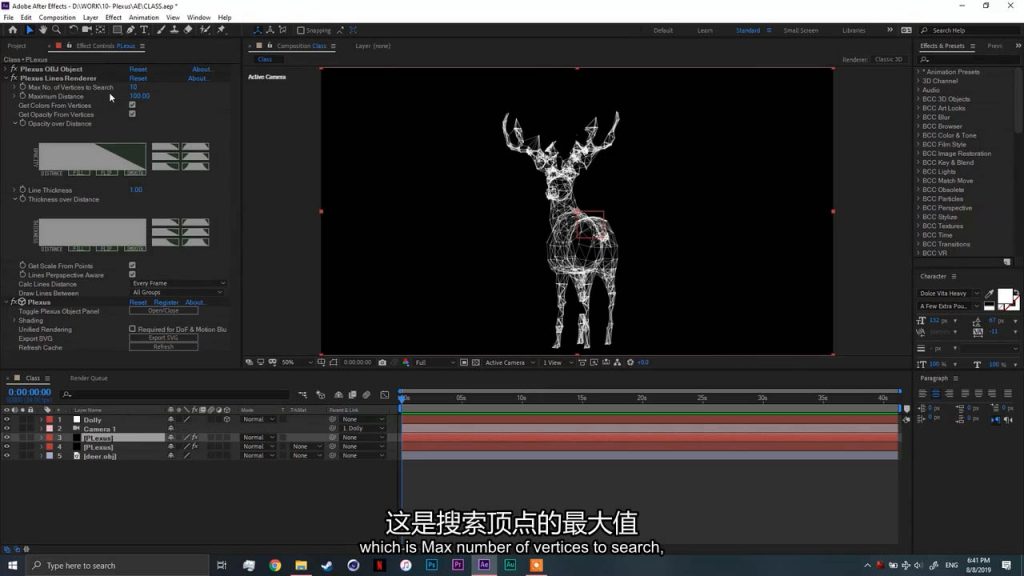Open the Composition menu
Viewport: 1024px width, 576px height.
57,18
